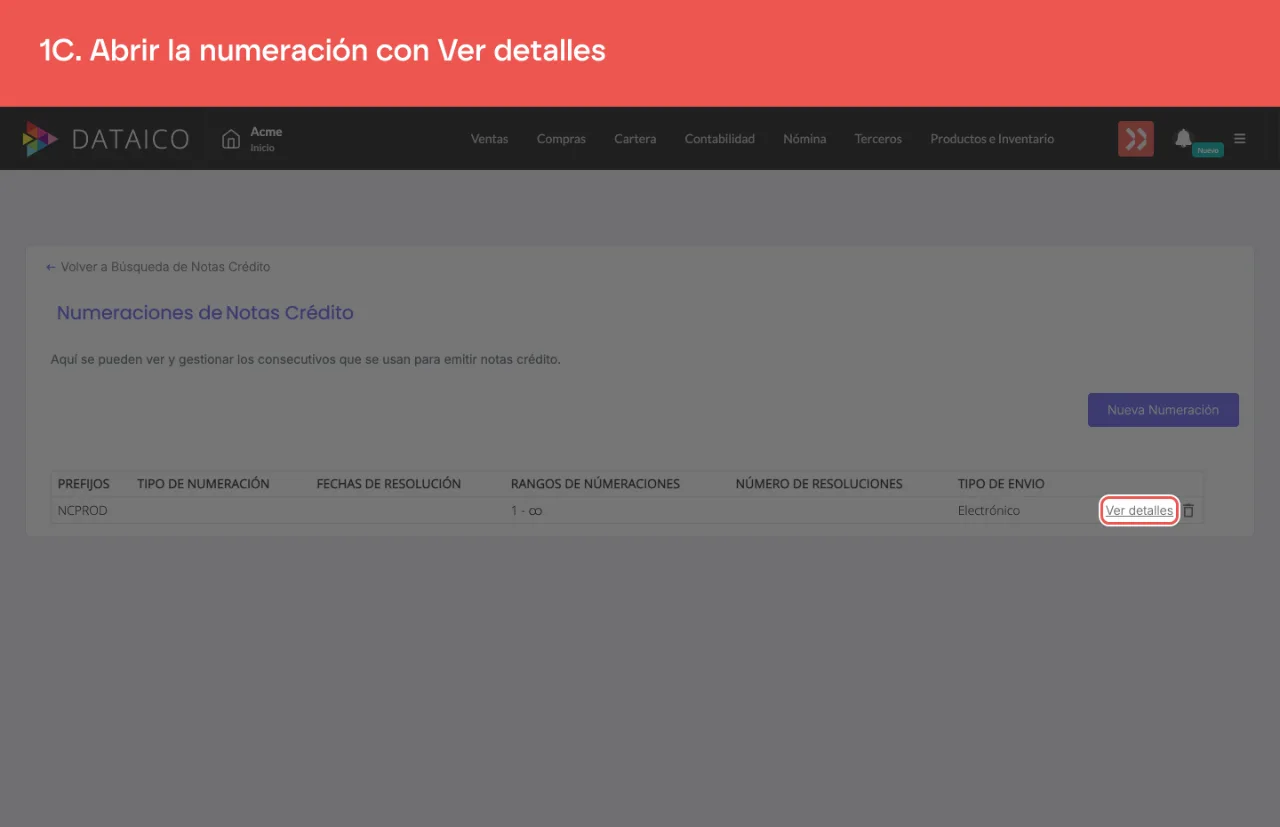1280x827 pixels.
Task: Open the Terceros menu
Action: coord(878,139)
